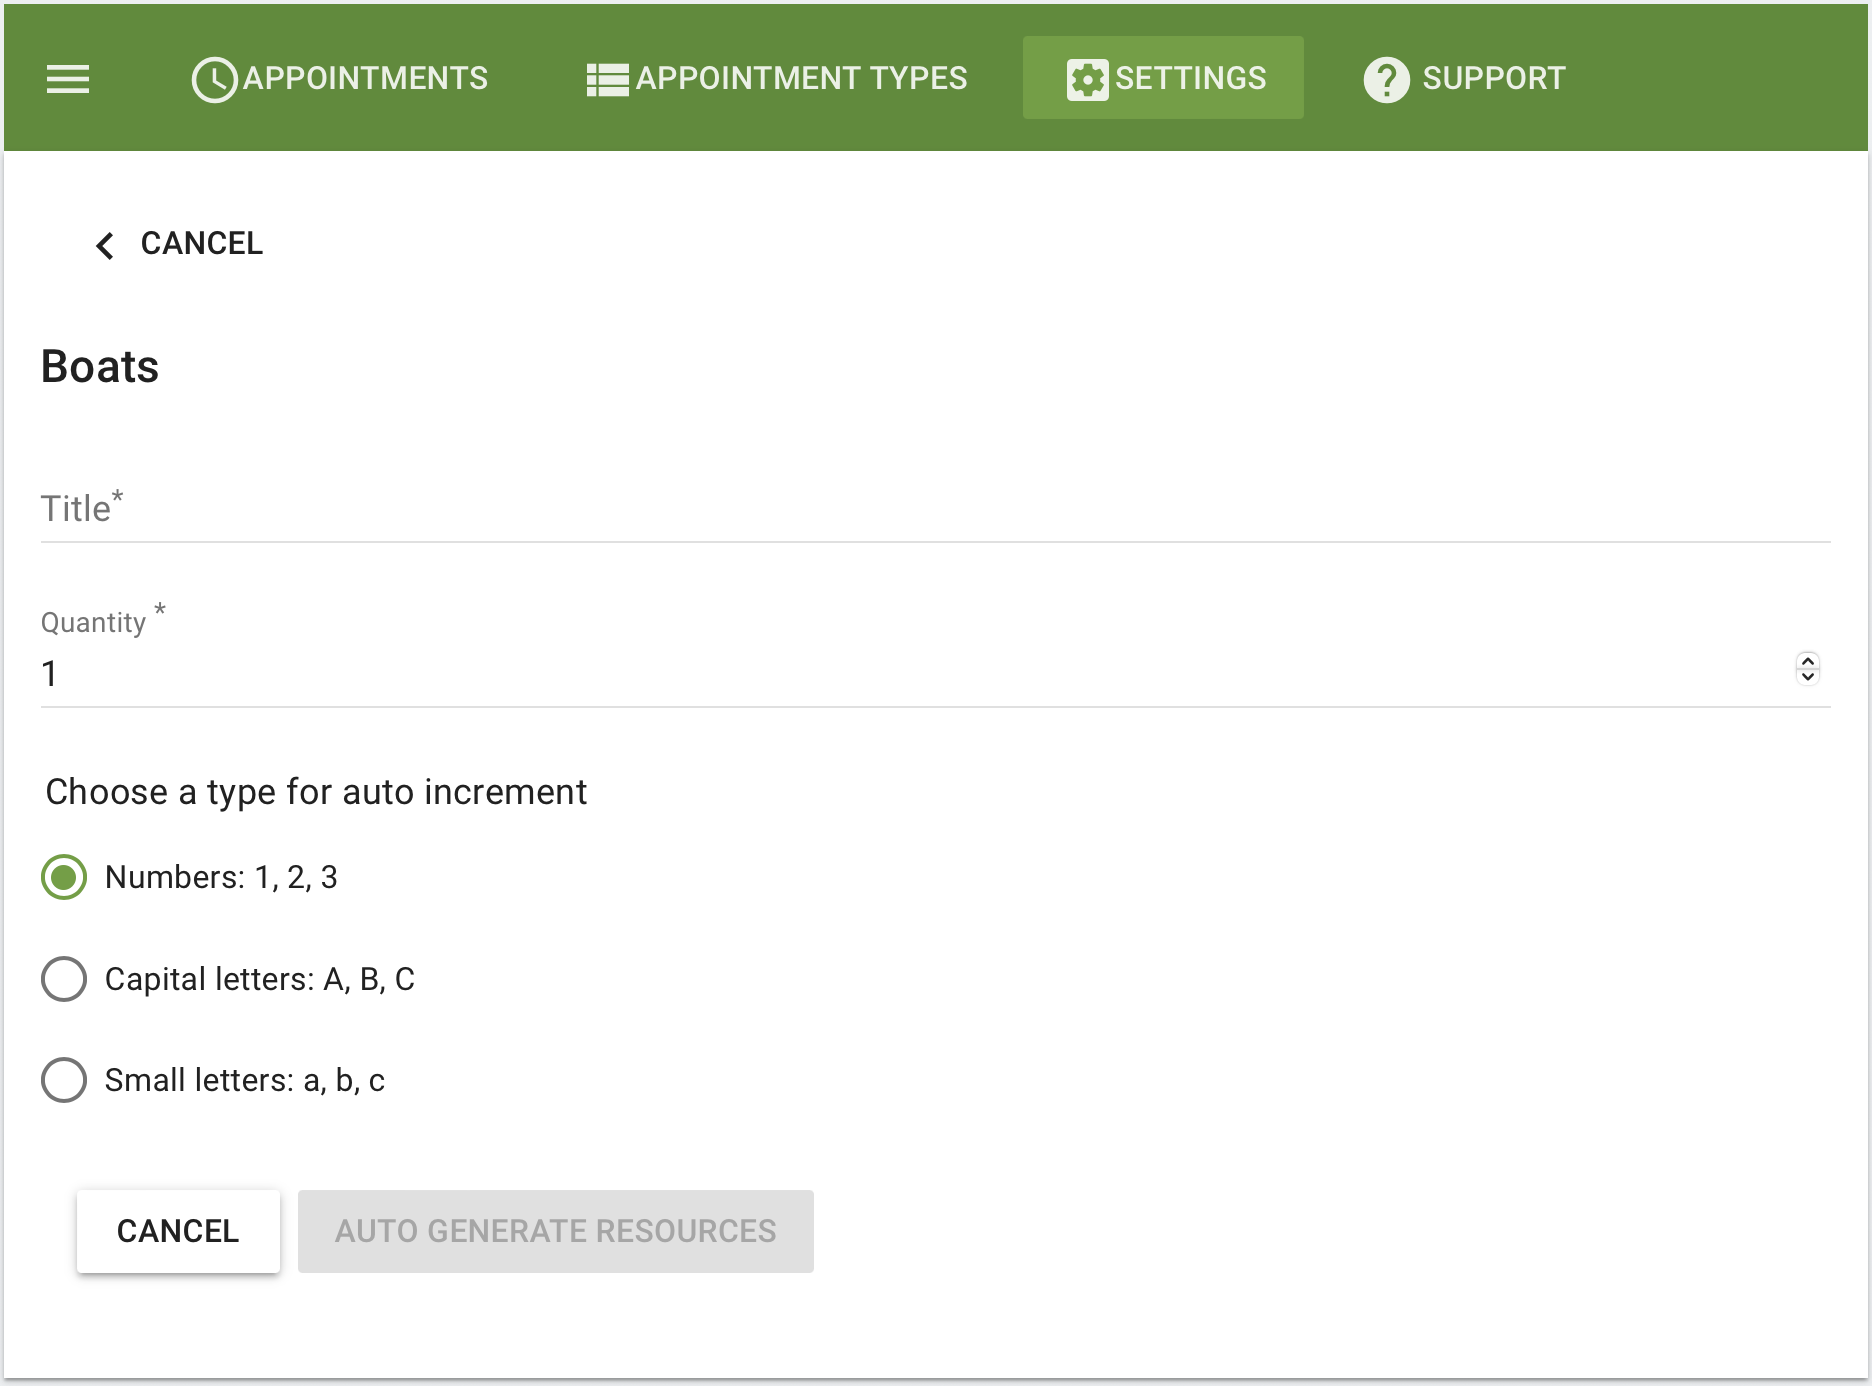Screen dimensions: 1872x1386
Task: Click the Appointments clock icon
Action: pyautogui.click(x=214, y=79)
